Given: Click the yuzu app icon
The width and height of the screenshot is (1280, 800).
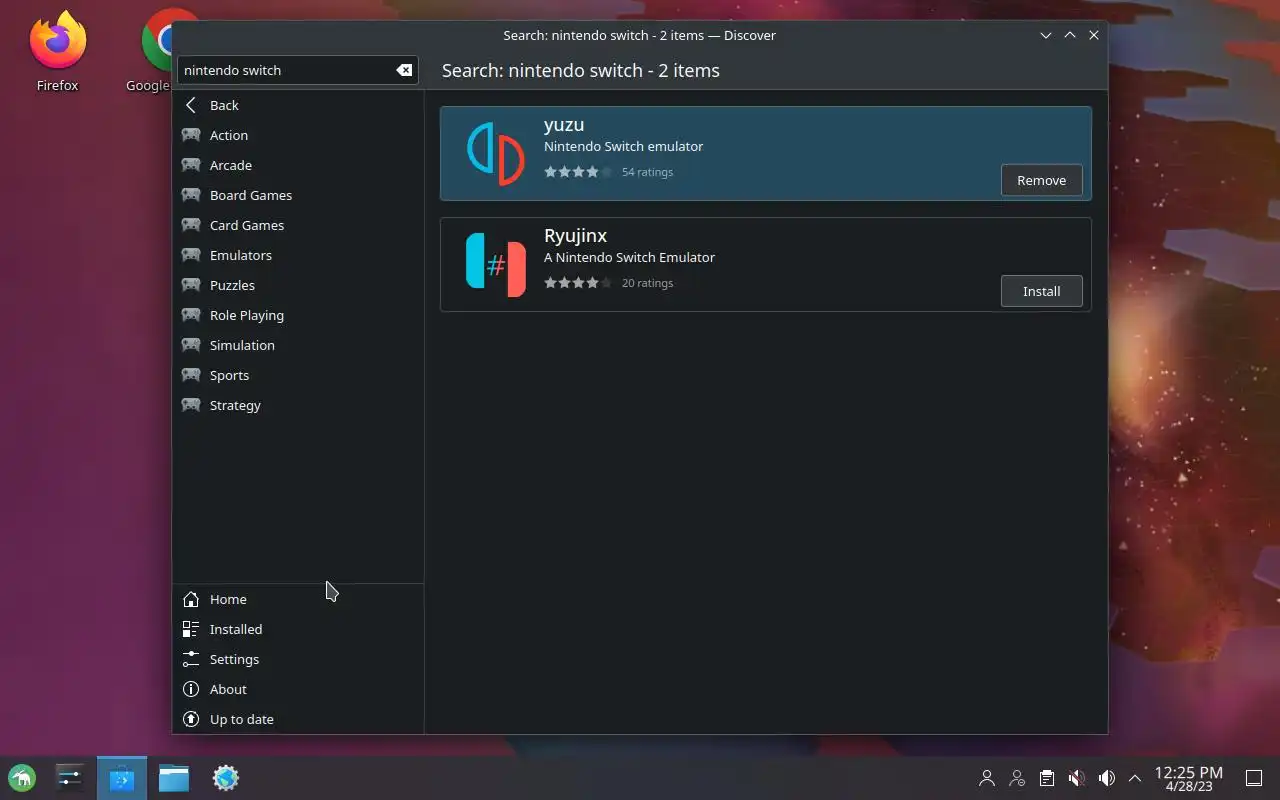Looking at the screenshot, I should (x=496, y=153).
